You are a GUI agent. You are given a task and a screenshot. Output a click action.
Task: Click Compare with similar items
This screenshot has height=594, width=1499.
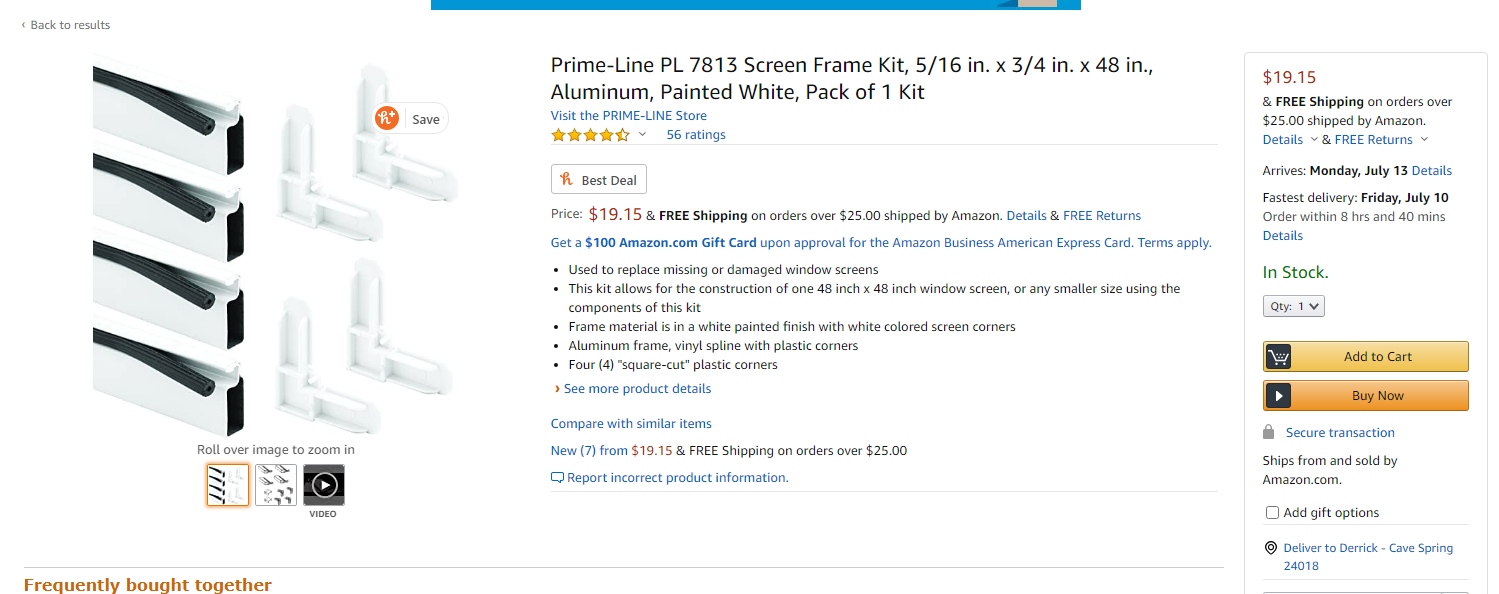coord(631,423)
